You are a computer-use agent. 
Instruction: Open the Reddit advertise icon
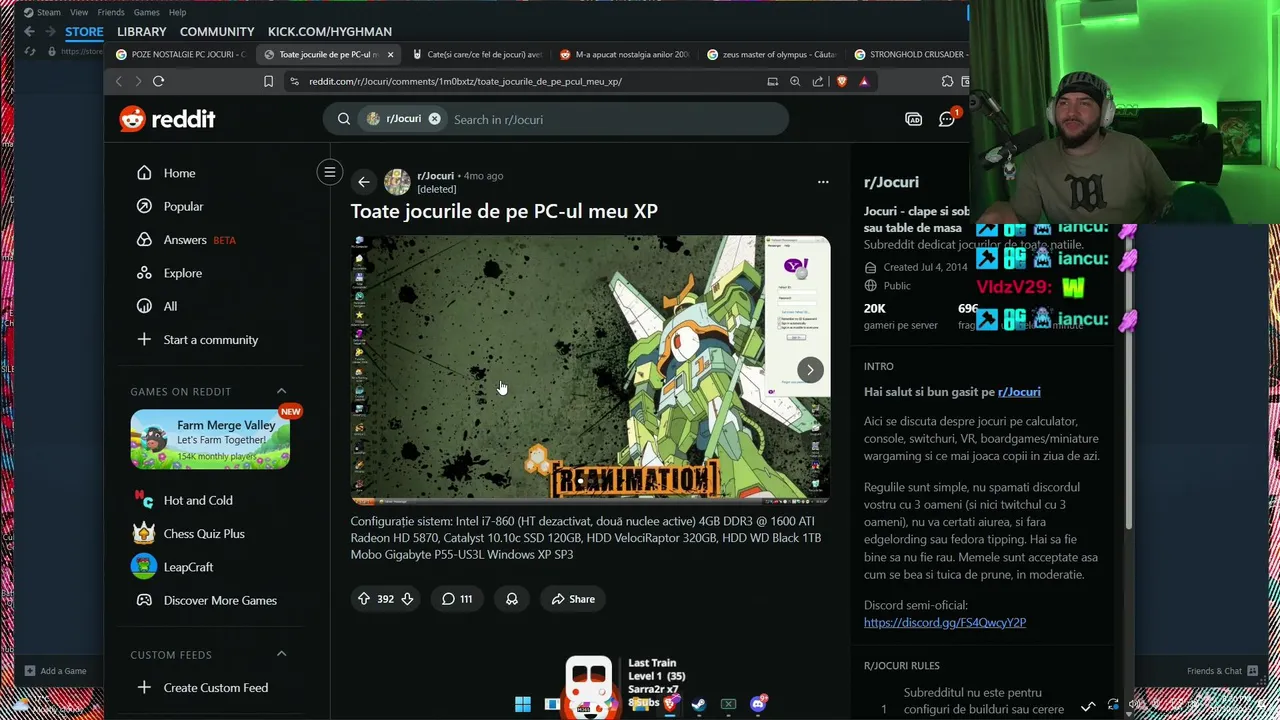click(913, 119)
